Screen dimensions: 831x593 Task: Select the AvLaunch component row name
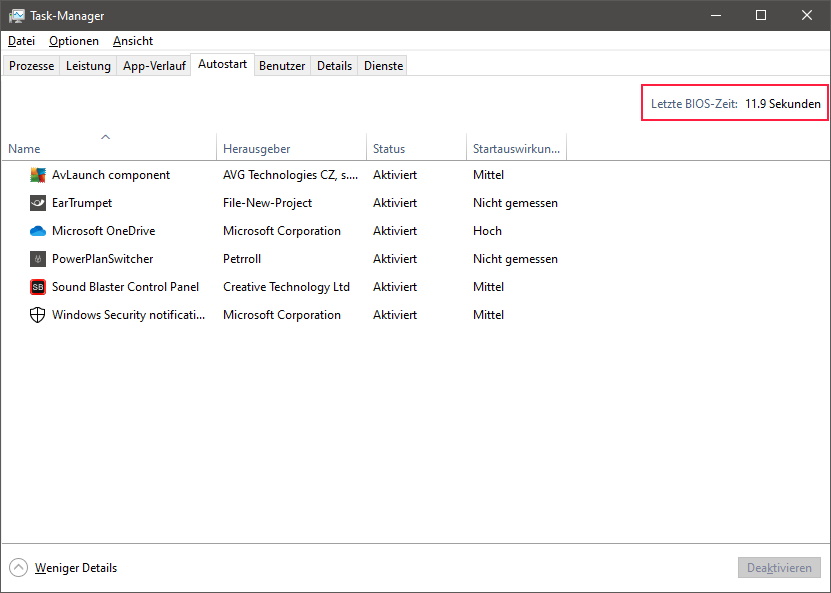[111, 175]
